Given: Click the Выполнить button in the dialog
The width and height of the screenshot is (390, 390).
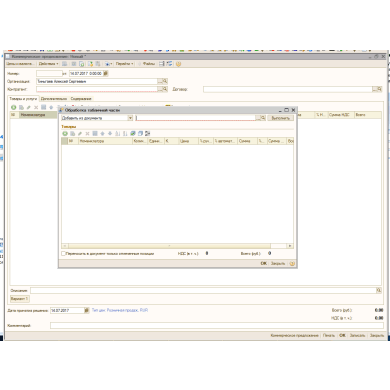Looking at the screenshot, I should tap(281, 118).
